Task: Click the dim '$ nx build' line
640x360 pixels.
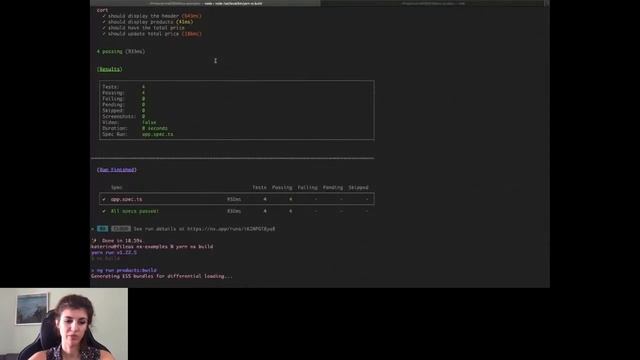Action: [x=105, y=258]
